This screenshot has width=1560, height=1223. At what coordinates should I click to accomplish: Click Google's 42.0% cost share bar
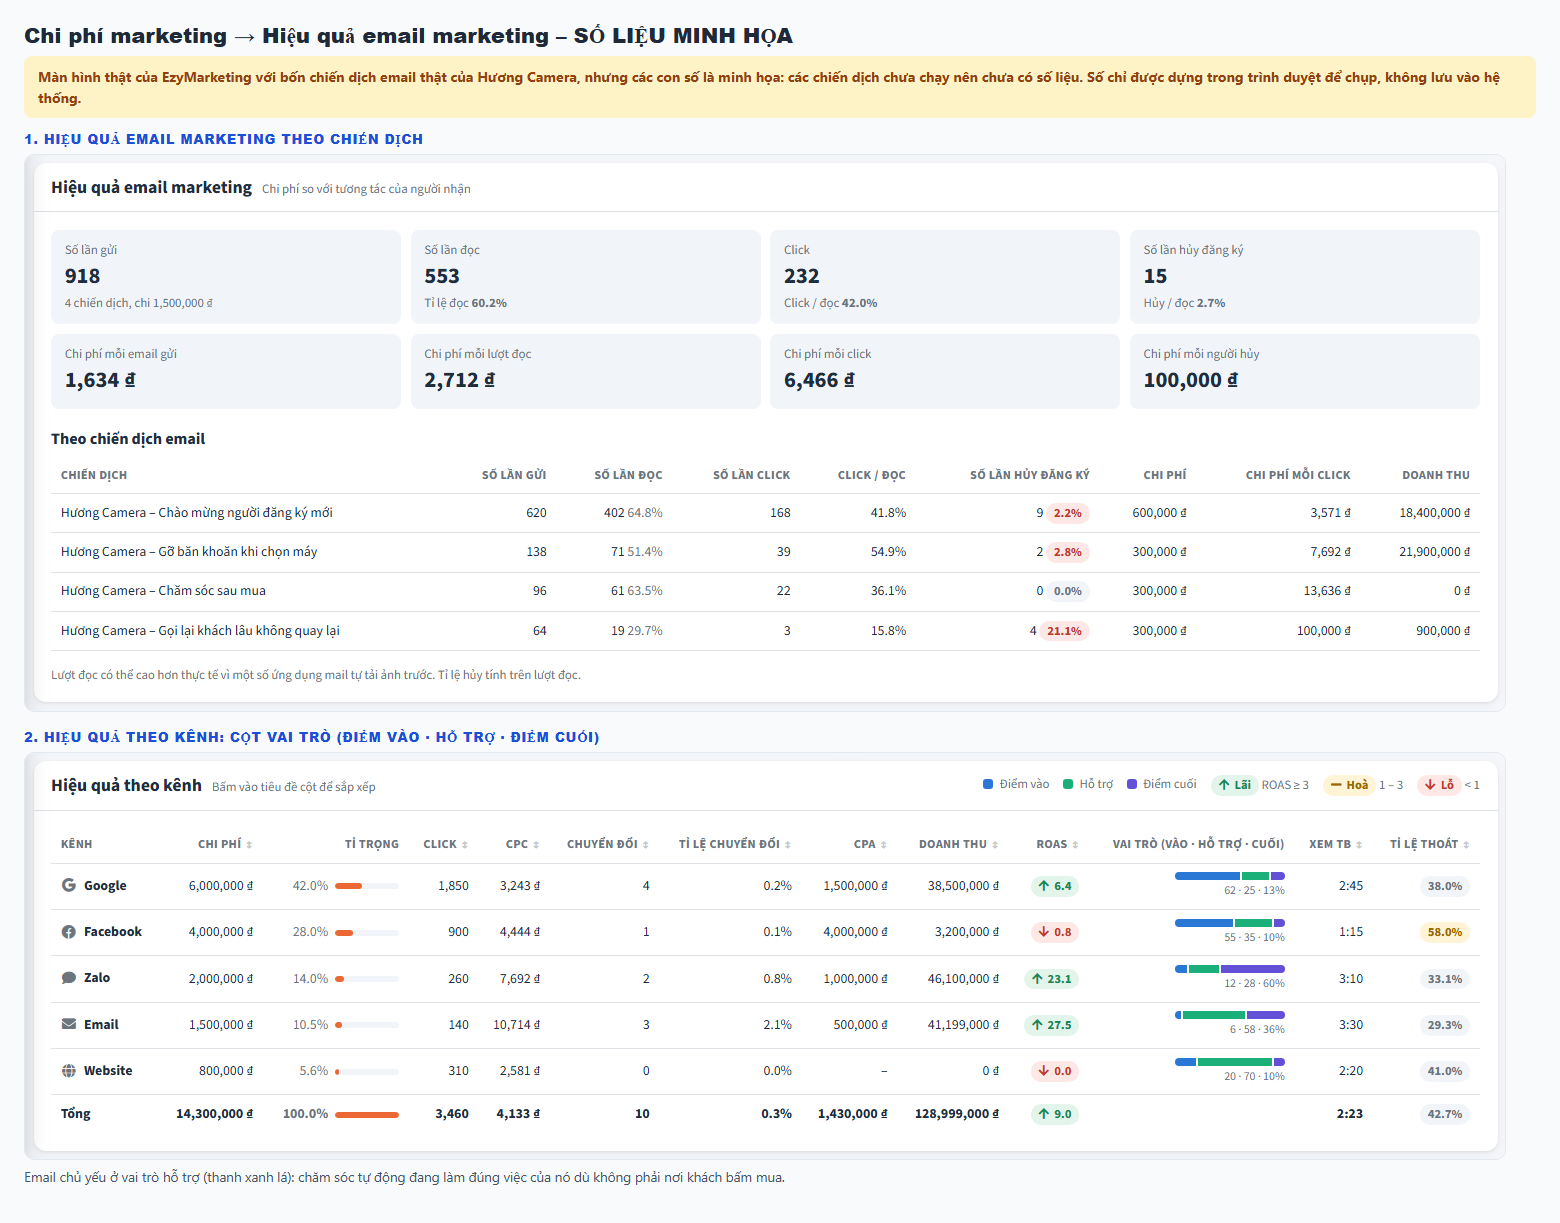[367, 886]
